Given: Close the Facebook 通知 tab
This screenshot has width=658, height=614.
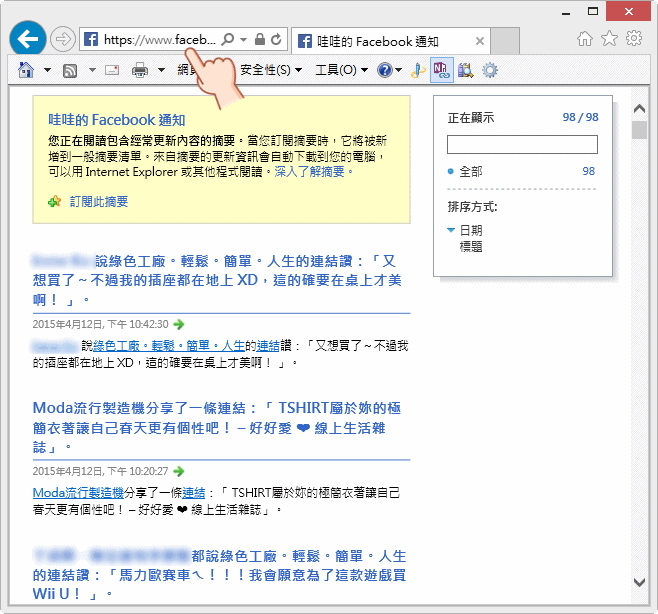Looking at the screenshot, I should [x=480, y=41].
